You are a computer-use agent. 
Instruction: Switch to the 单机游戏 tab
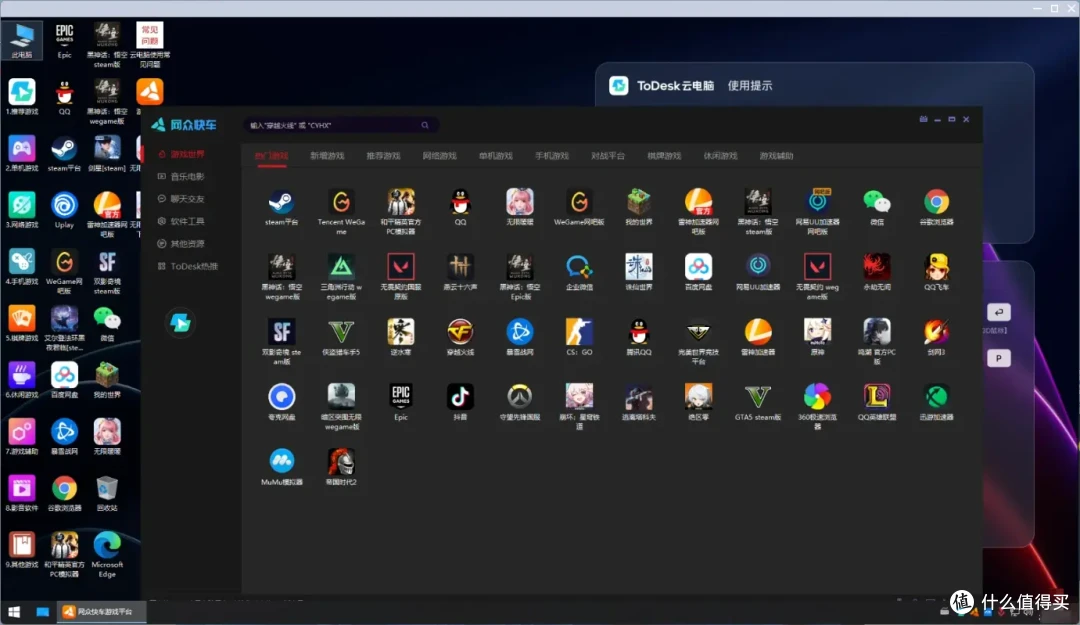click(496, 156)
